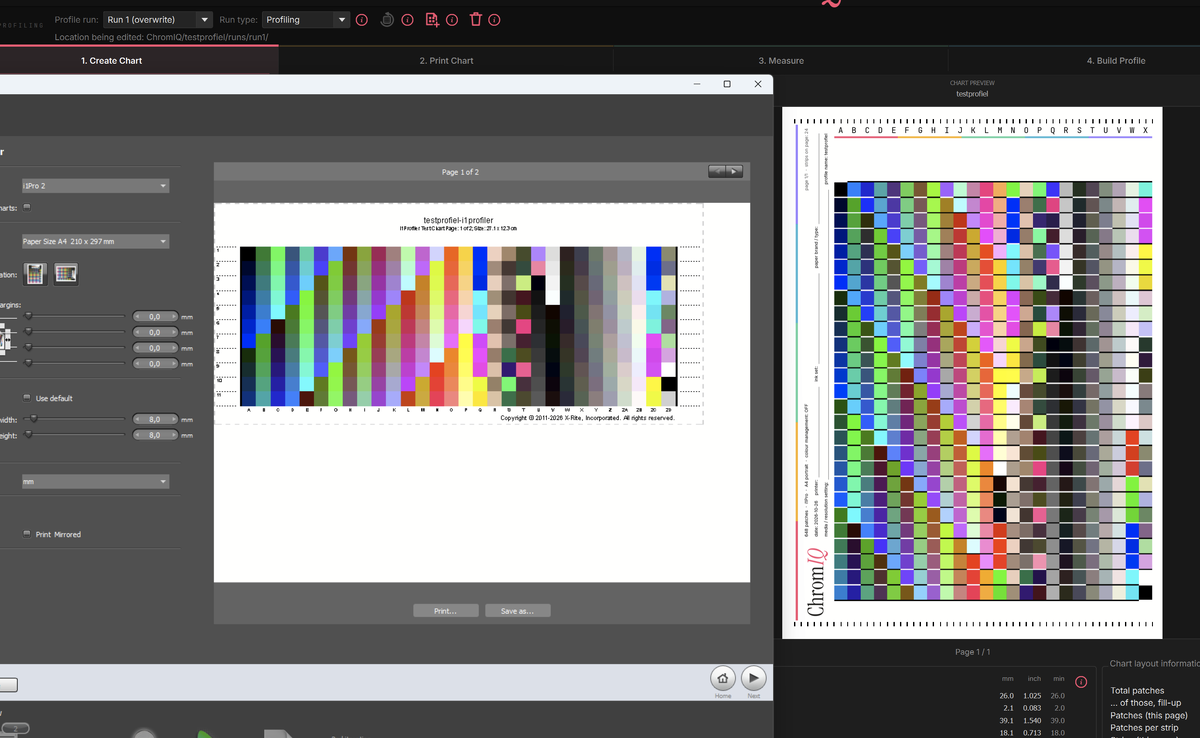Click the Next arrow button in i1Profiler
This screenshot has height=738, width=1200.
[753, 678]
